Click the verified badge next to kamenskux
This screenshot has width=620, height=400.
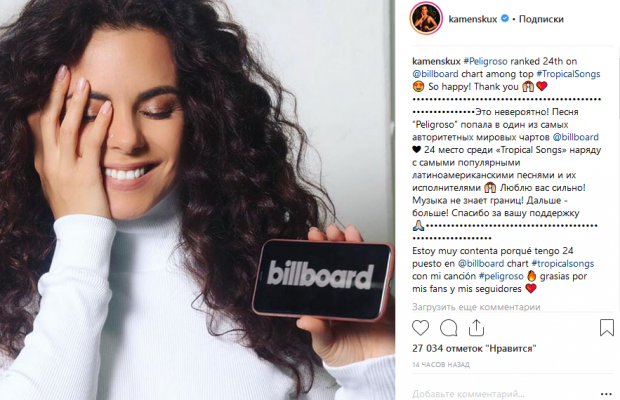(505, 18)
